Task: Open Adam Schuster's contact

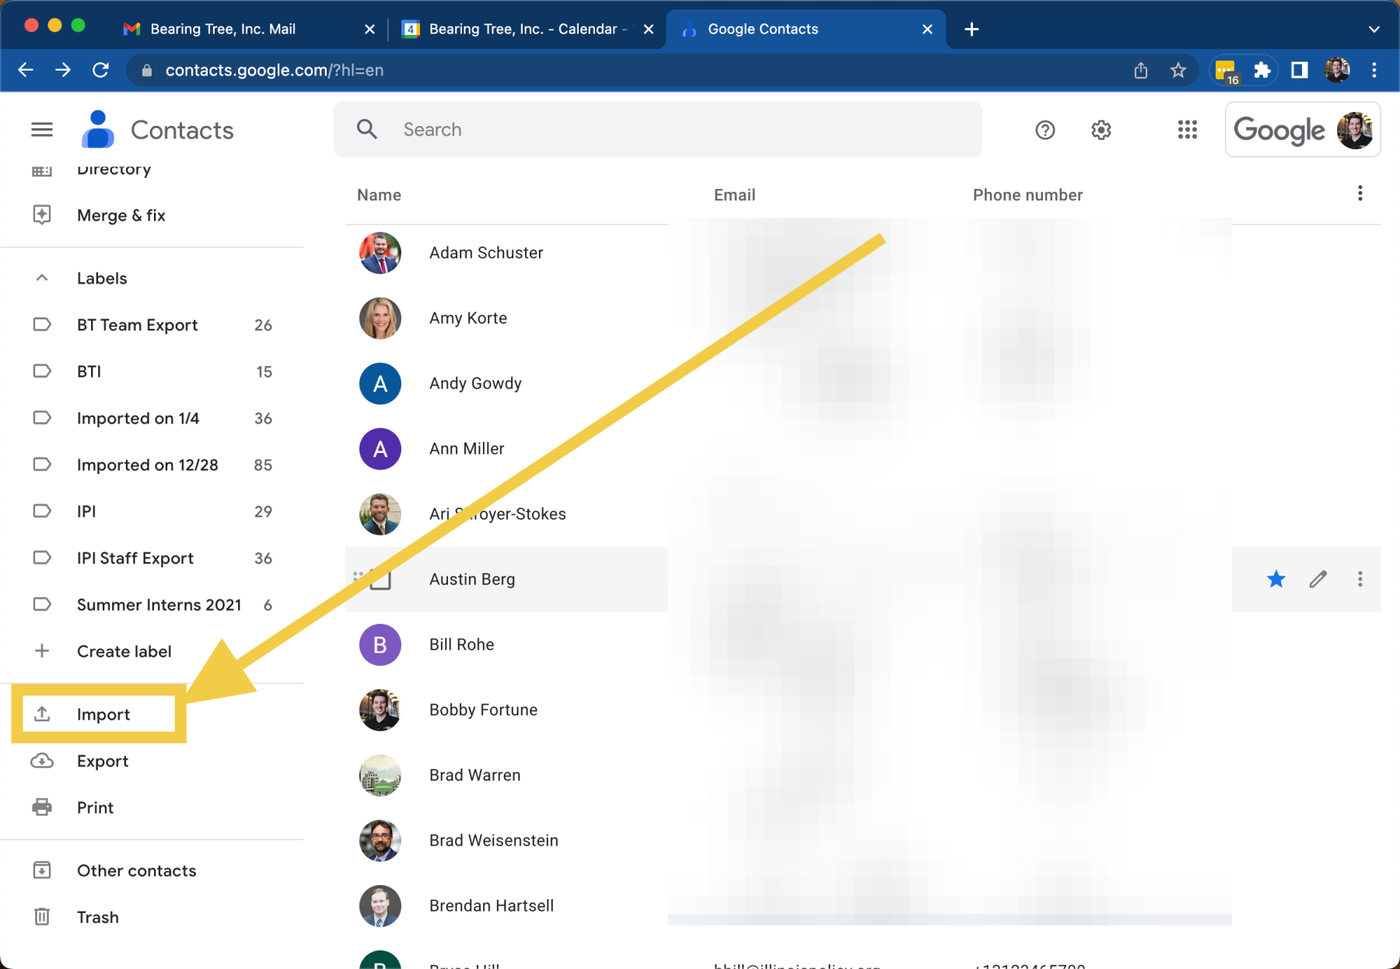Action: [486, 253]
